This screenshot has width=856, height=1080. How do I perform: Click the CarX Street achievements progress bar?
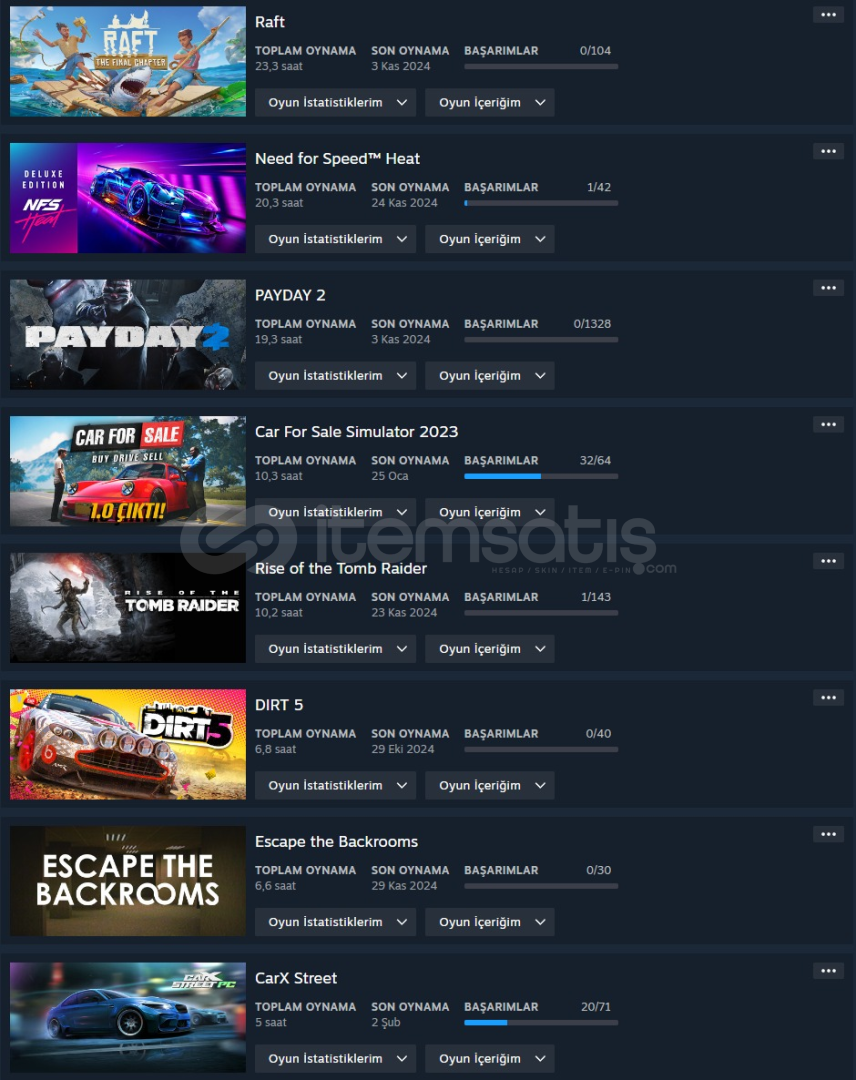[x=541, y=1023]
